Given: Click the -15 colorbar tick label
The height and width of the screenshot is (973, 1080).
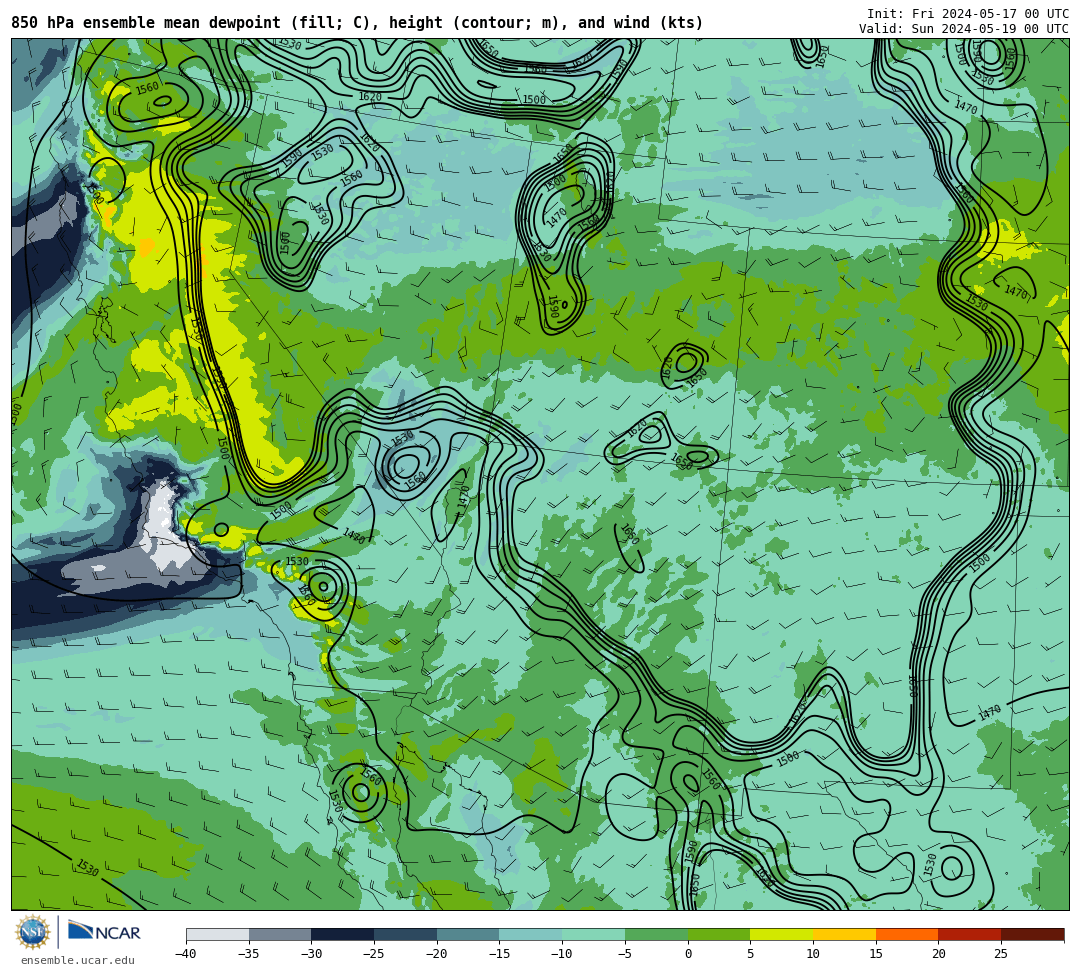Looking at the screenshot, I should (x=499, y=954).
